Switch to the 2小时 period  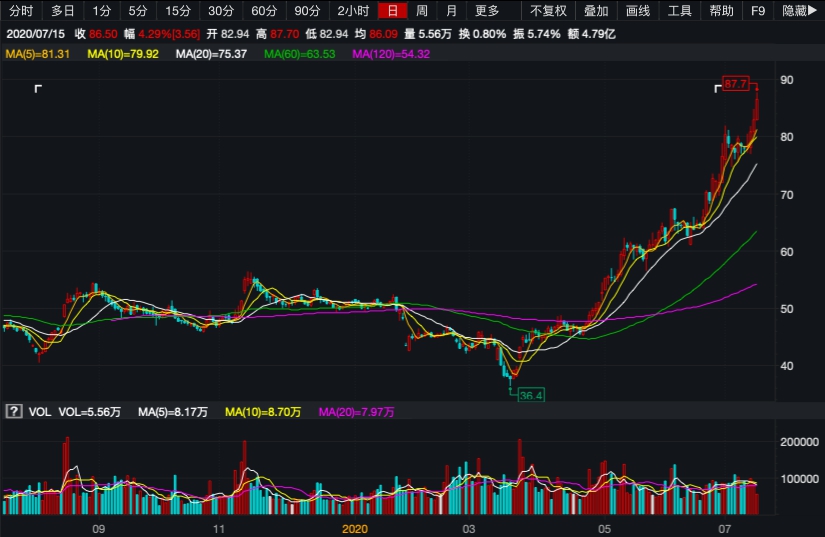pos(352,11)
